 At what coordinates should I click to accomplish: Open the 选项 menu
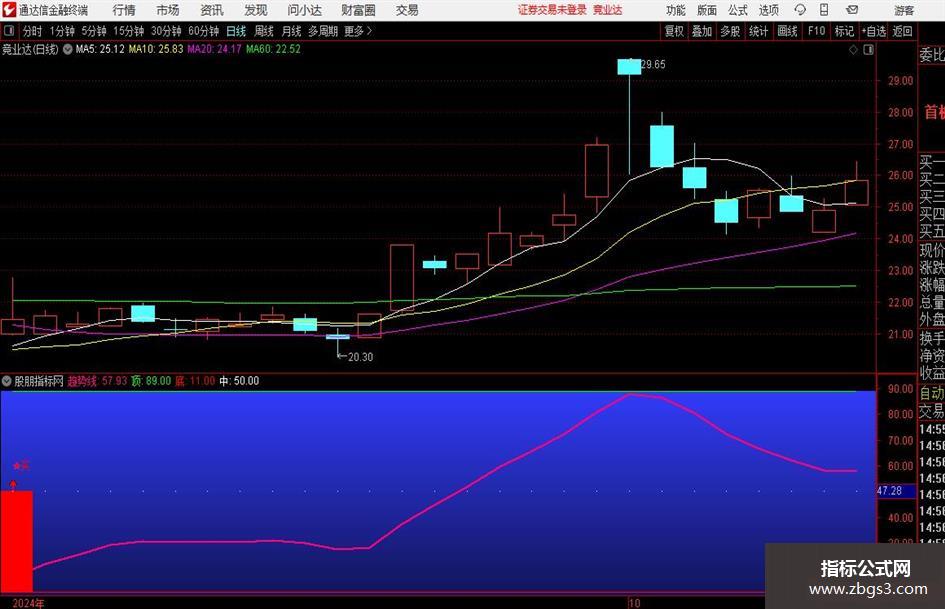click(768, 10)
